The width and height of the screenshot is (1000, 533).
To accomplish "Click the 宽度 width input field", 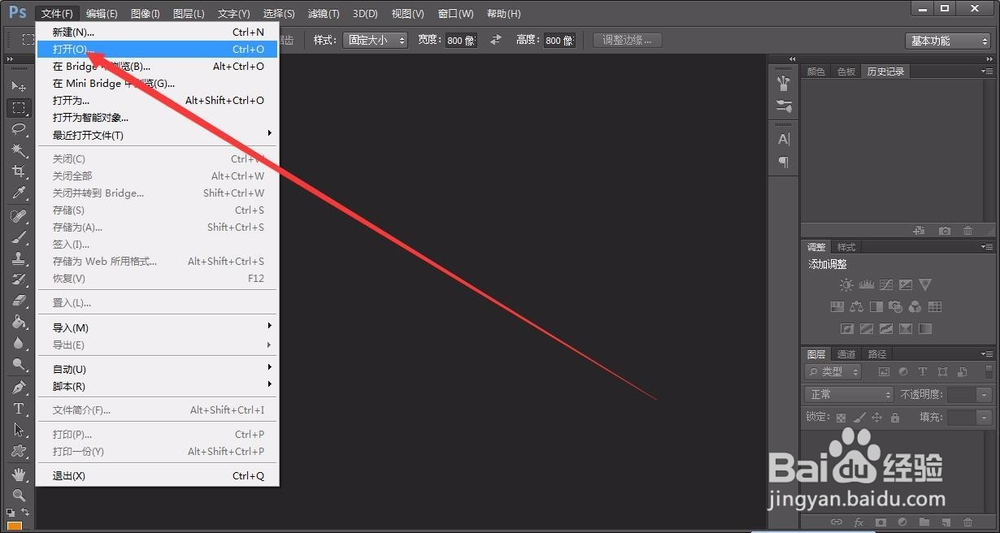I will (x=461, y=40).
